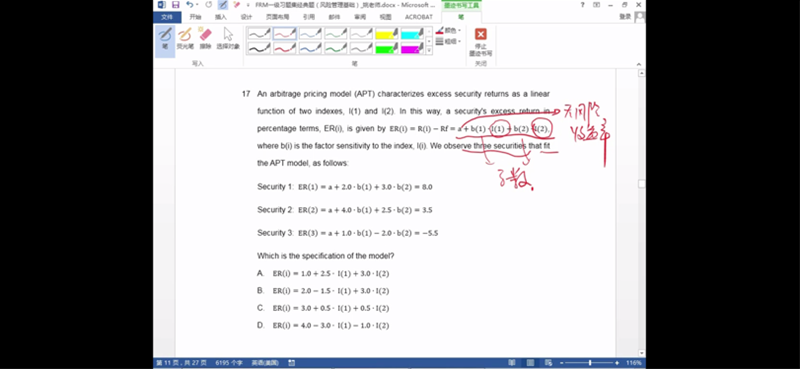Click the zoom slider in status bar
The width and height of the screenshot is (800, 369).
(590, 363)
